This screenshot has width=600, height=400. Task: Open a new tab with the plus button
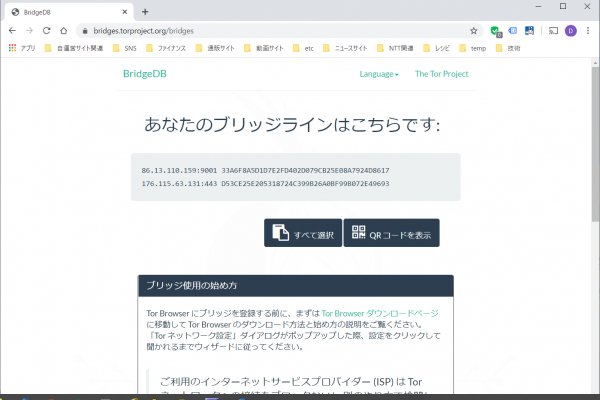[x=145, y=11]
